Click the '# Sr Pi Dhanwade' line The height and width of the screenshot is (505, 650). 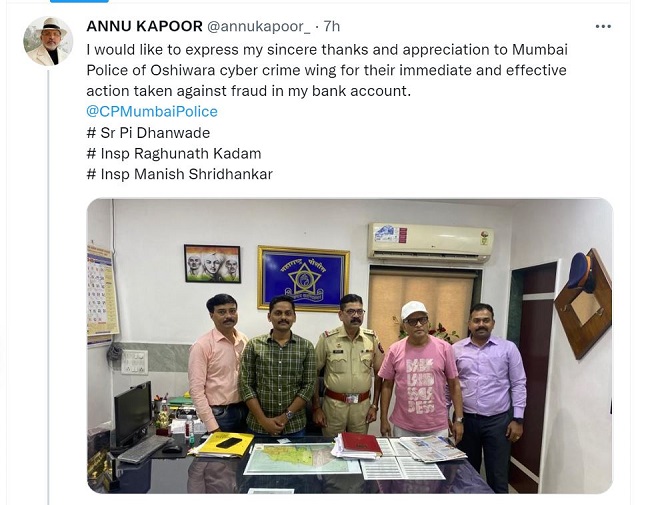pos(148,133)
